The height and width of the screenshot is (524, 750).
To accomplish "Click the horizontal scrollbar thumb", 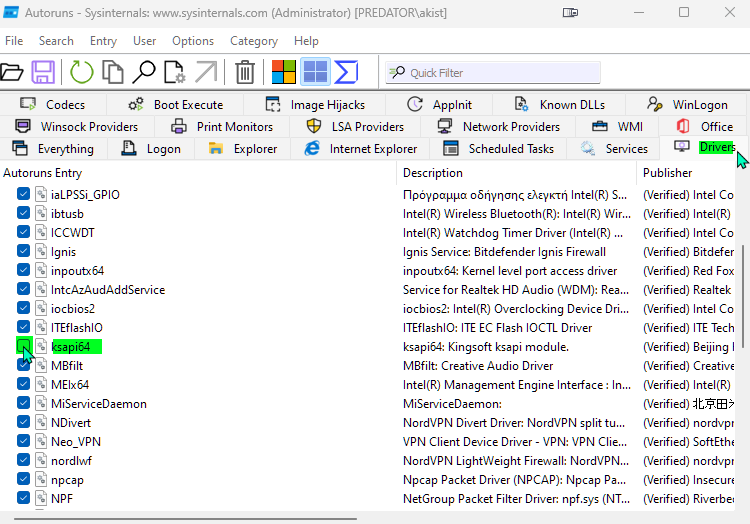I will [186, 519].
